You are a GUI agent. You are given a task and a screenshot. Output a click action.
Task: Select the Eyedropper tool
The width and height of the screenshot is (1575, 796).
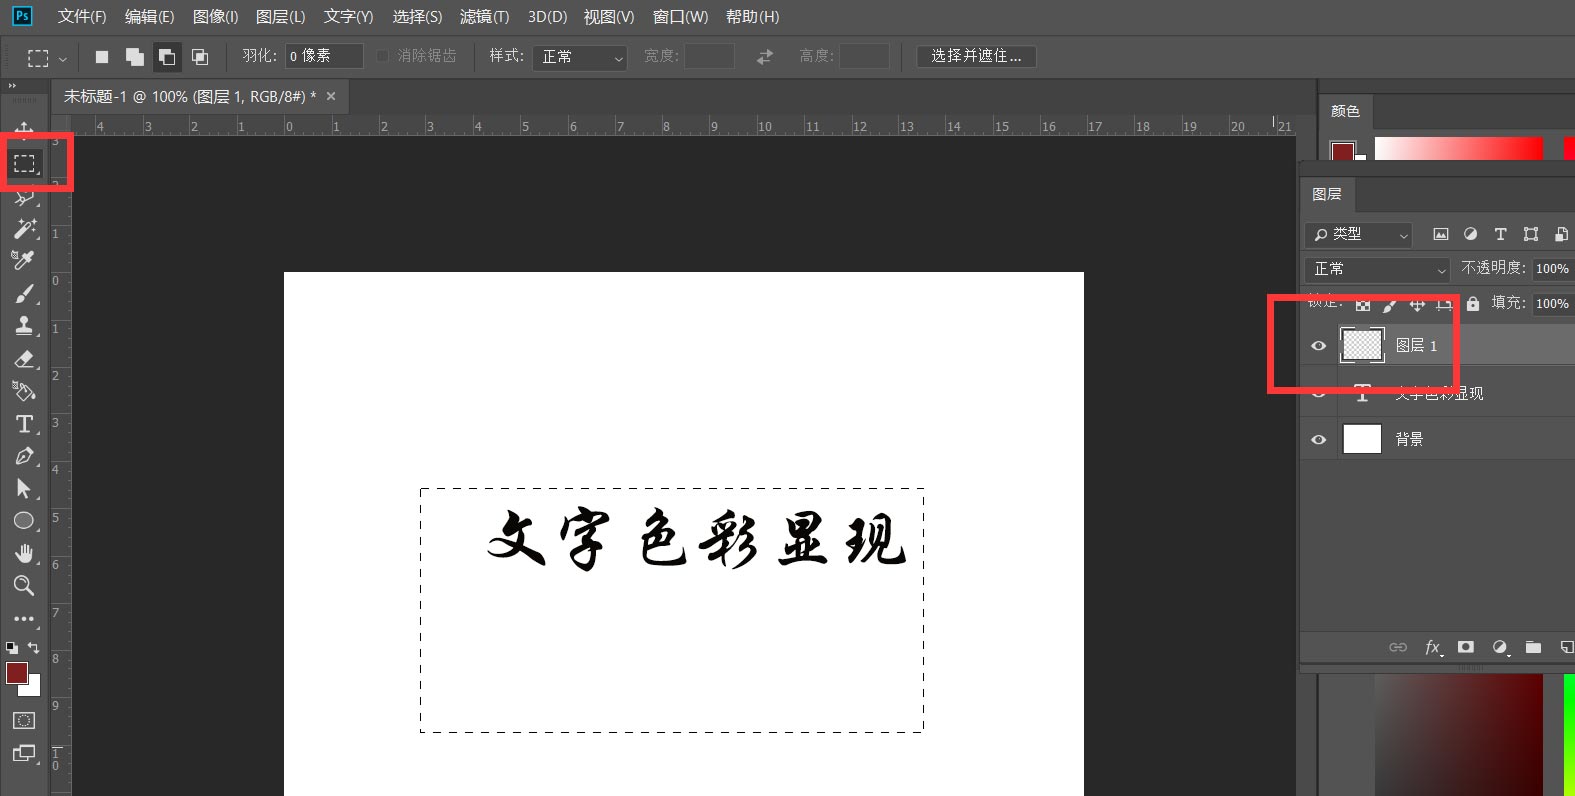(x=24, y=261)
